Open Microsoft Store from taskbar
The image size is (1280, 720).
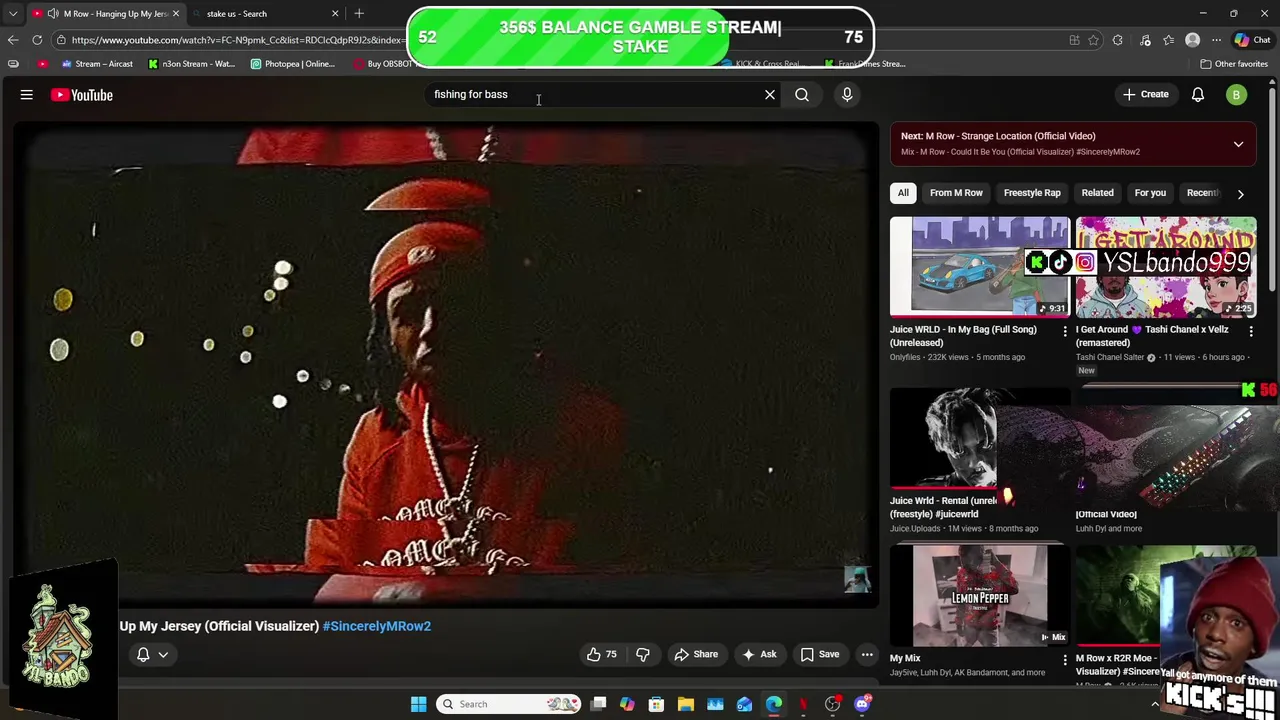[656, 704]
